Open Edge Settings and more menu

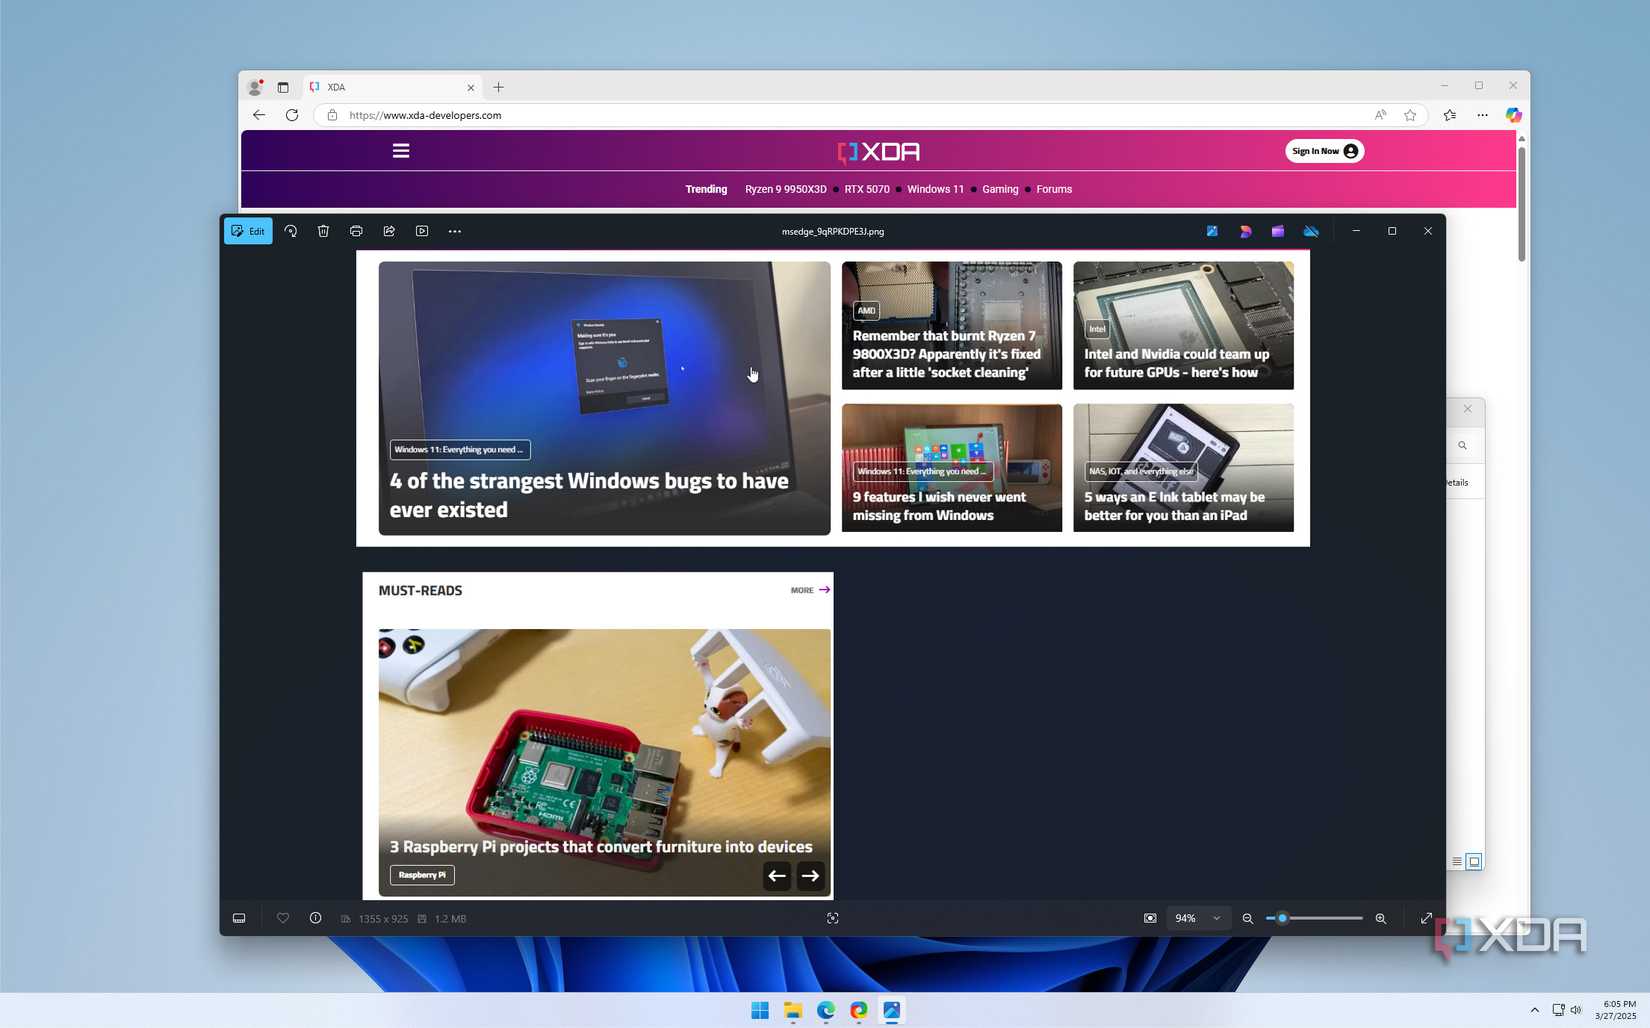[x=1482, y=115]
